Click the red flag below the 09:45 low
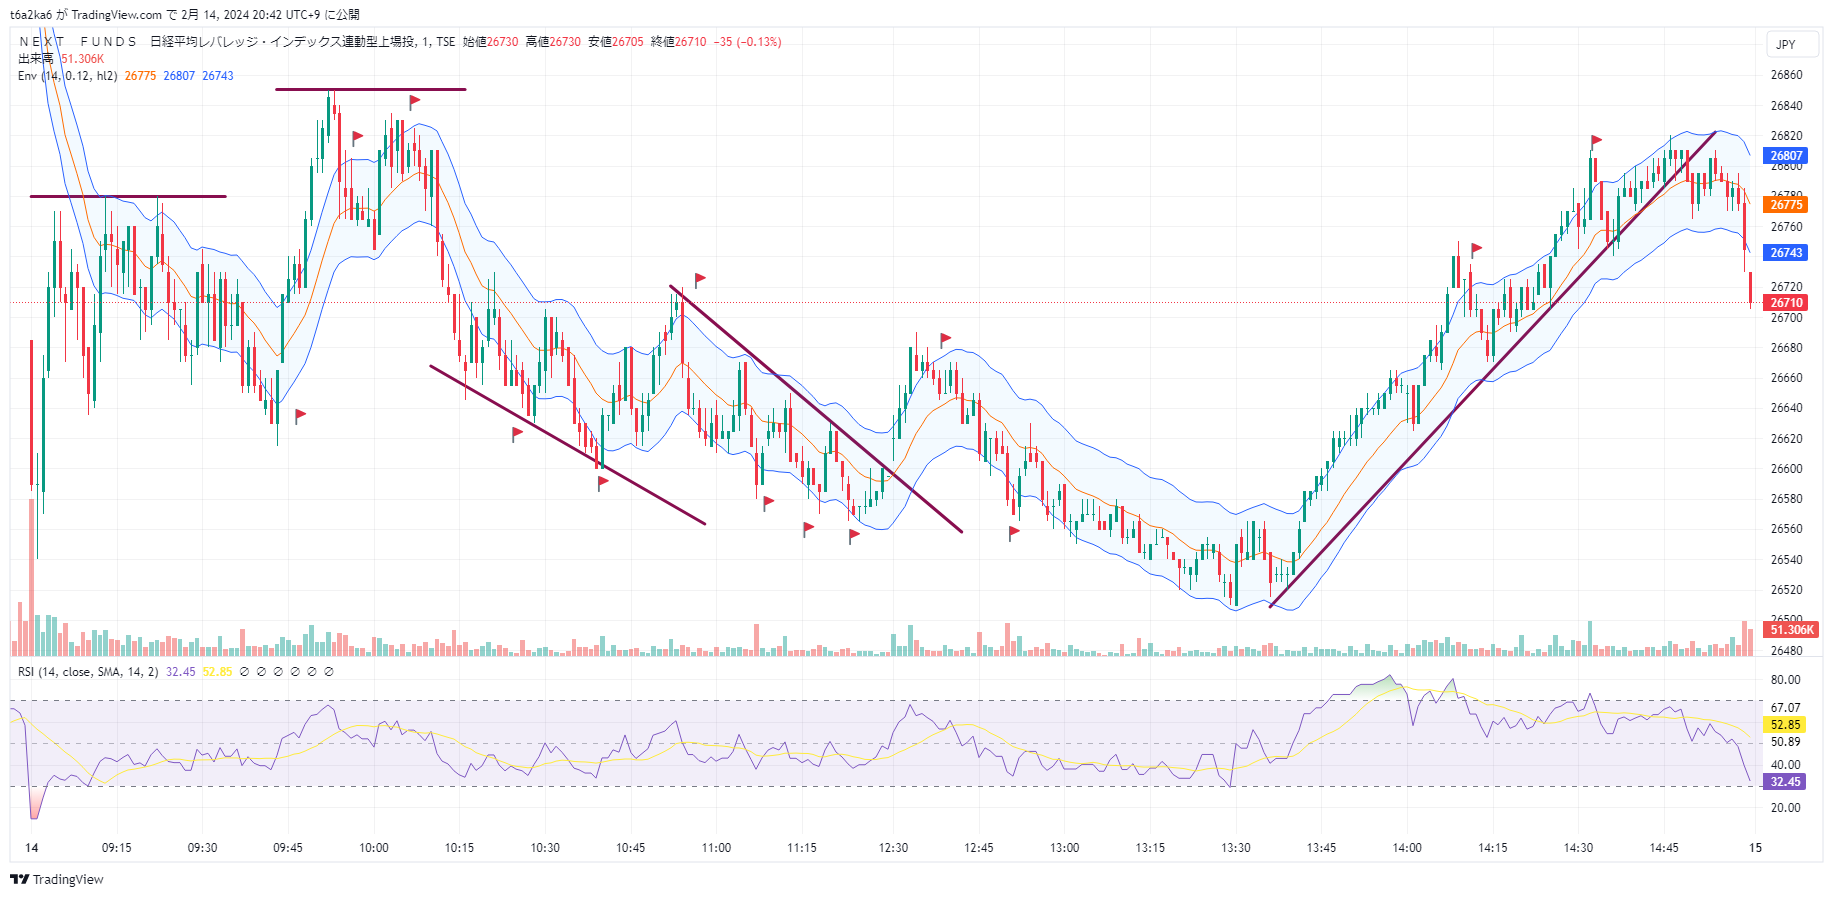The width and height of the screenshot is (1833, 897). [x=300, y=414]
